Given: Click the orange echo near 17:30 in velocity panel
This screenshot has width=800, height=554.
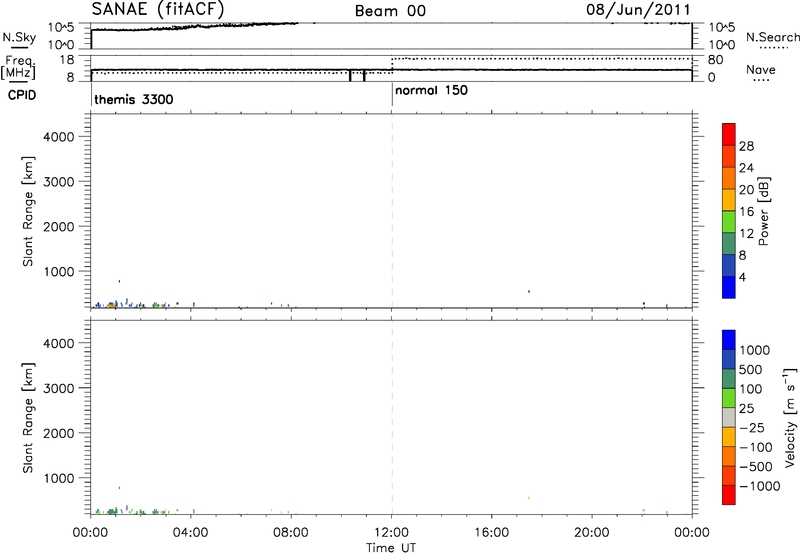Looking at the screenshot, I should coord(529,498).
